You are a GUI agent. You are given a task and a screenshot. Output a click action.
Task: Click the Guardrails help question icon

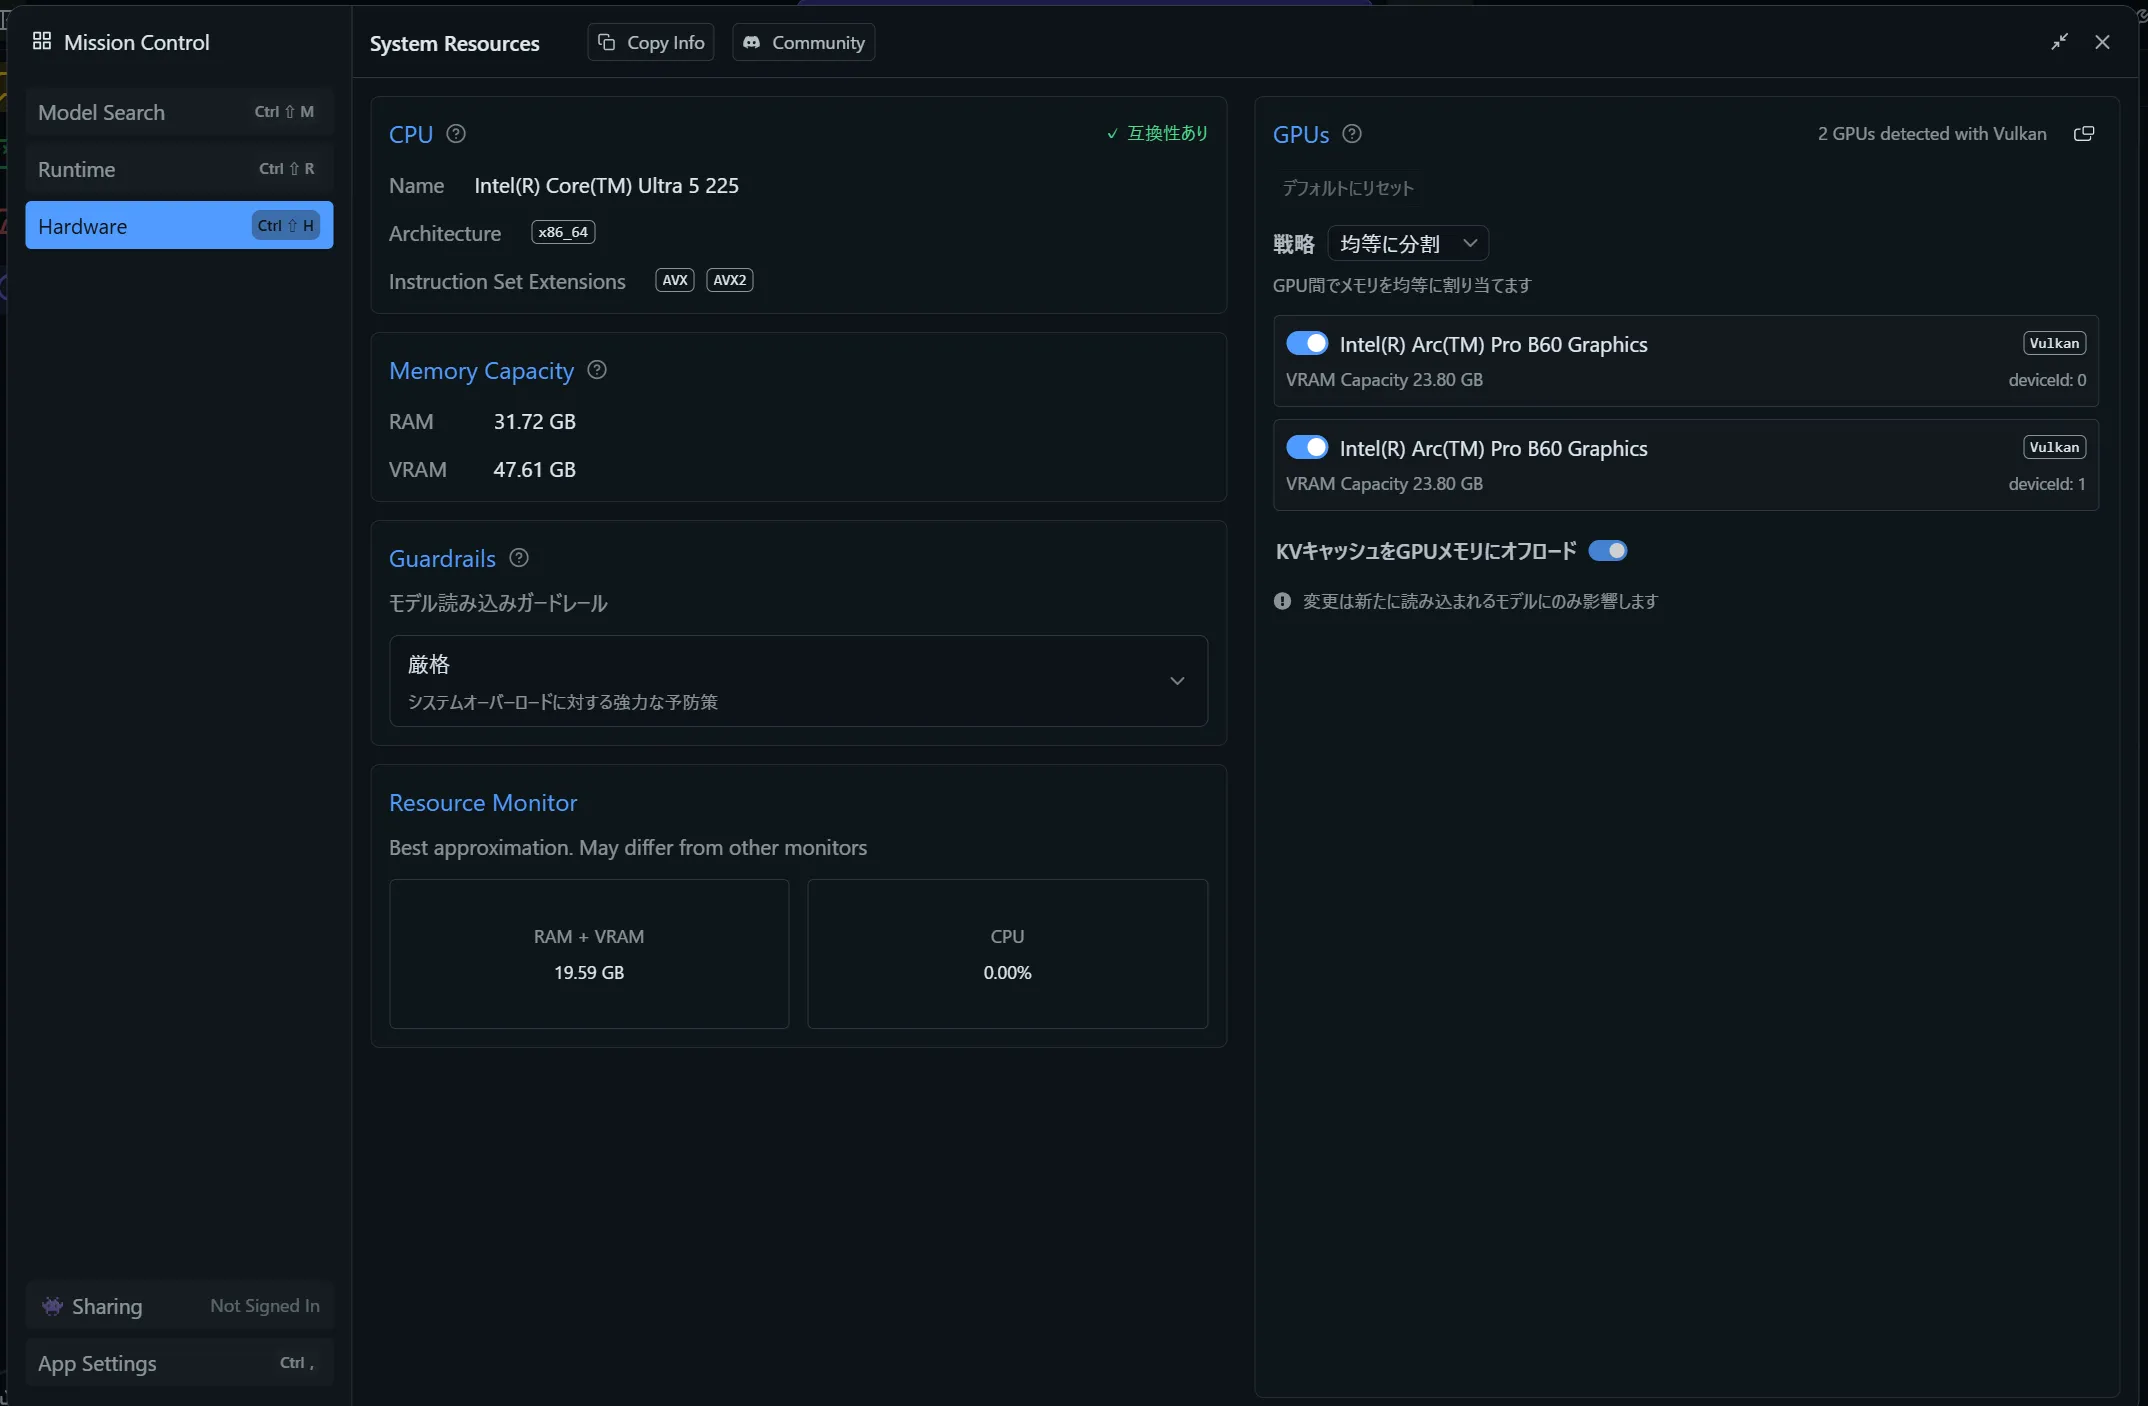(519, 558)
